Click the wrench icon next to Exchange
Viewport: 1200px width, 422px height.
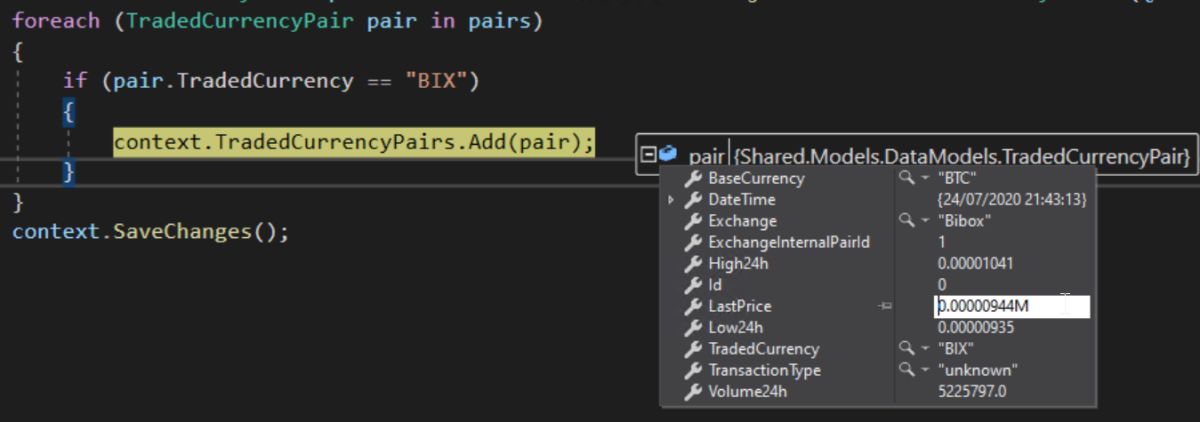coord(692,221)
